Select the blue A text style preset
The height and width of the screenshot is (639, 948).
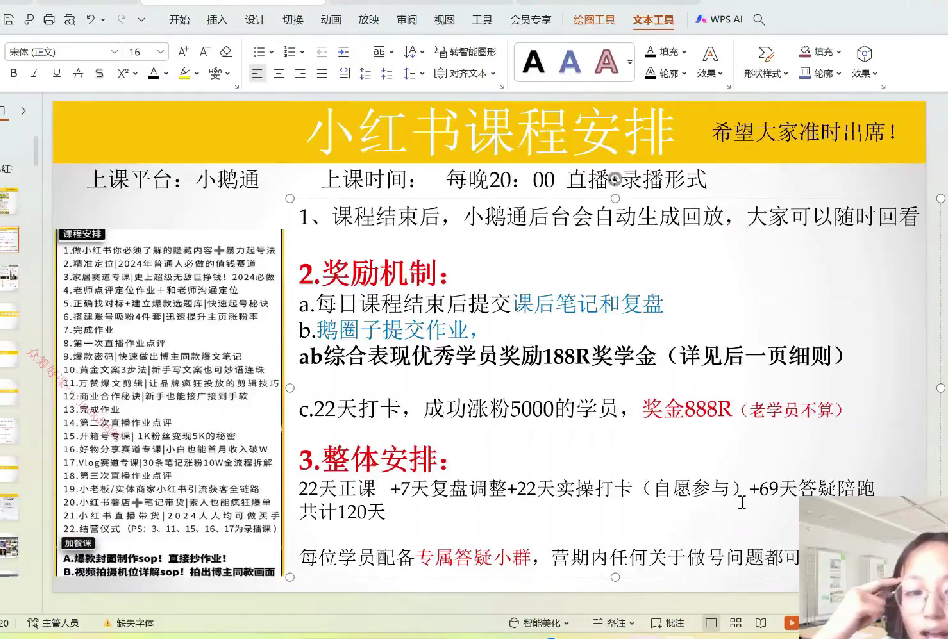(570, 62)
